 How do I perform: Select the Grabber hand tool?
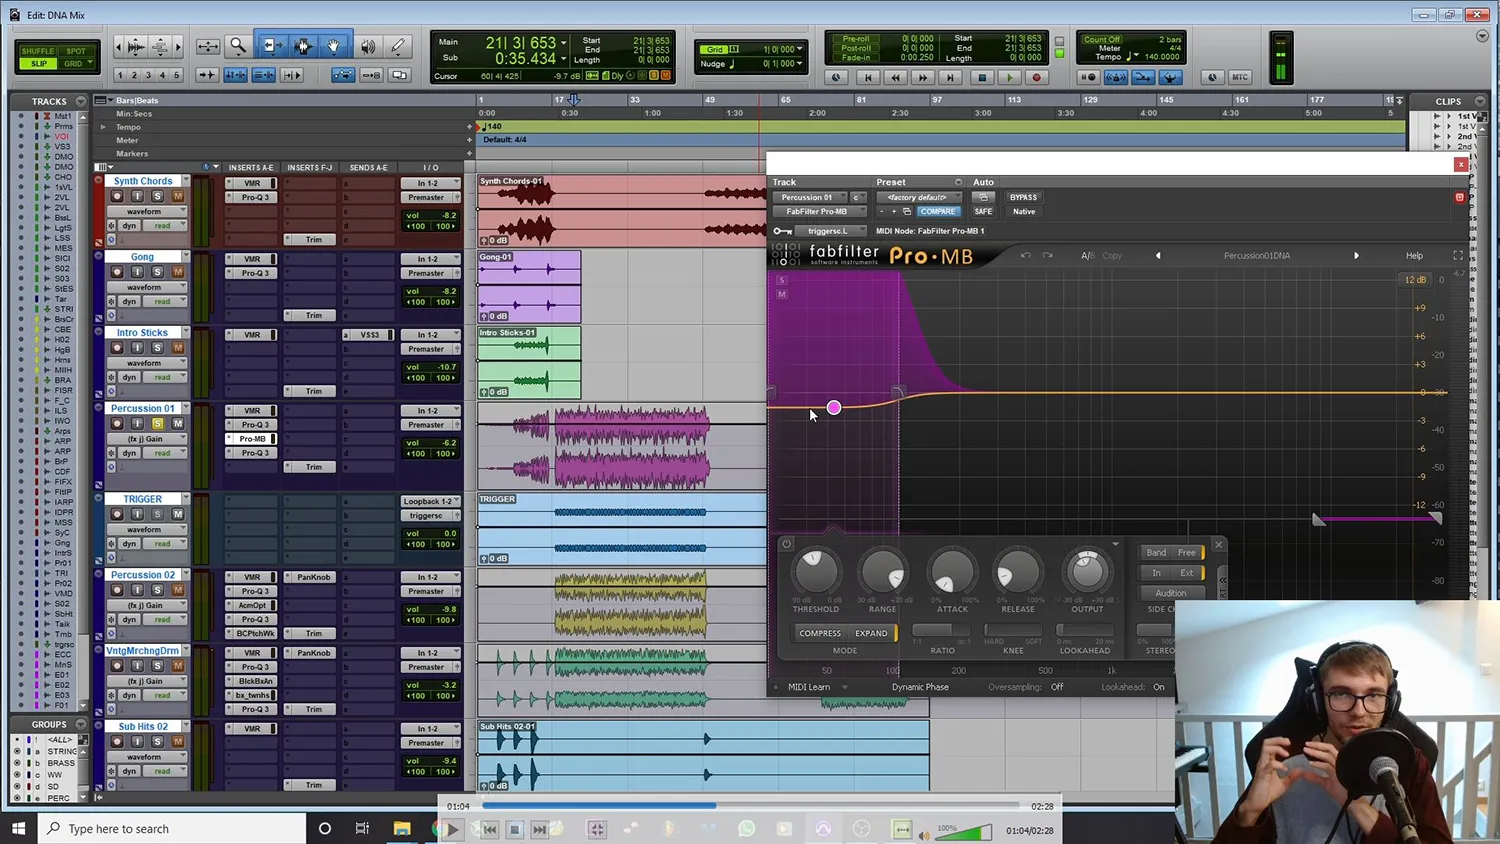(333, 45)
